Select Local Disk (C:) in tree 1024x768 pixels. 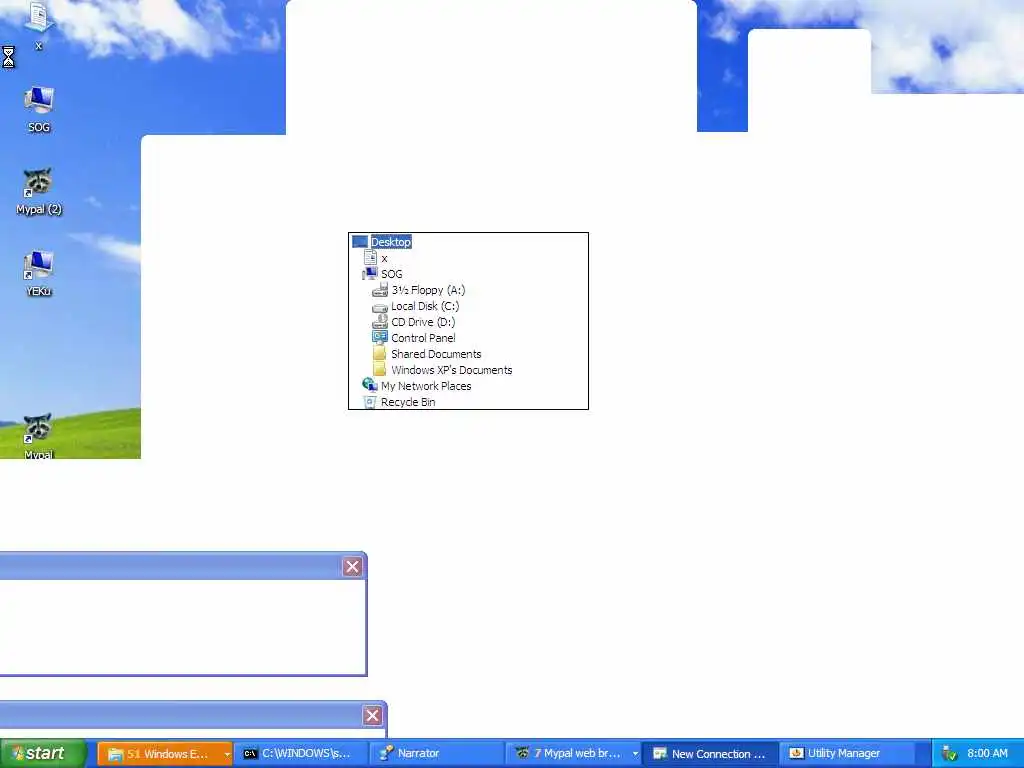click(x=425, y=306)
